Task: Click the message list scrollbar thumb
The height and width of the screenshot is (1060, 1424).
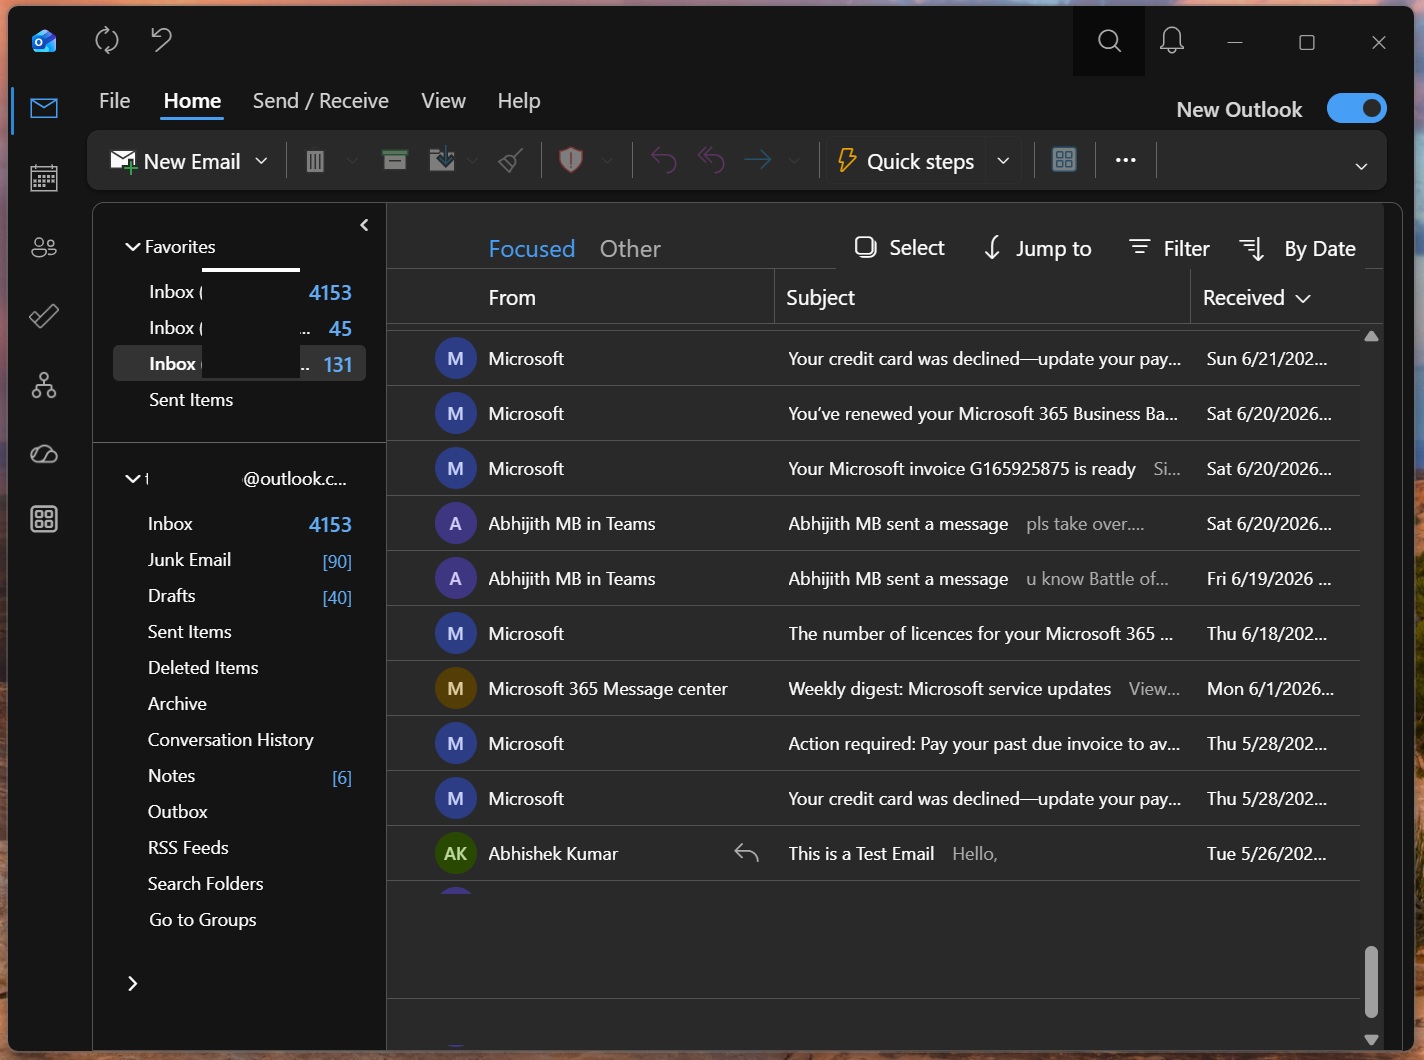Action: [x=1371, y=982]
